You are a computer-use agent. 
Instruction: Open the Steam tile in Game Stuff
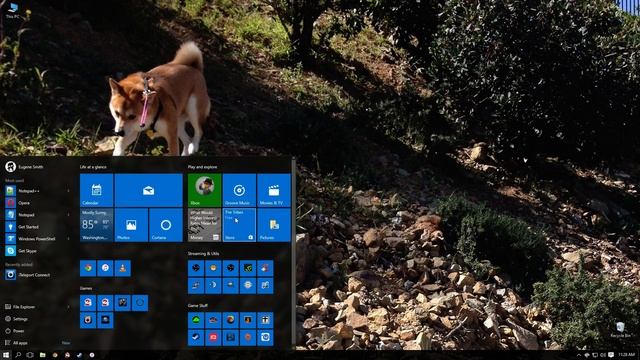click(x=196, y=338)
